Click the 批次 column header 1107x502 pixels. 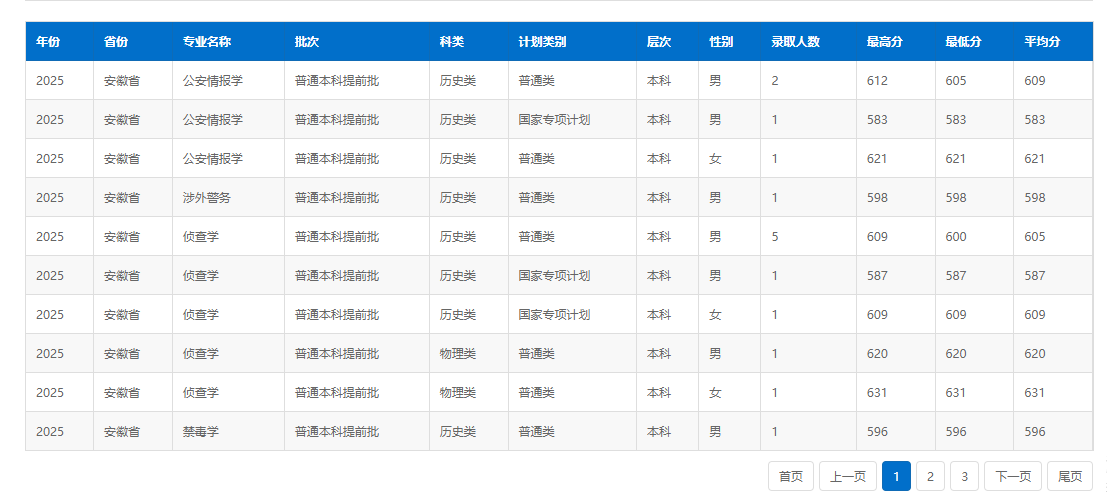tap(307, 42)
